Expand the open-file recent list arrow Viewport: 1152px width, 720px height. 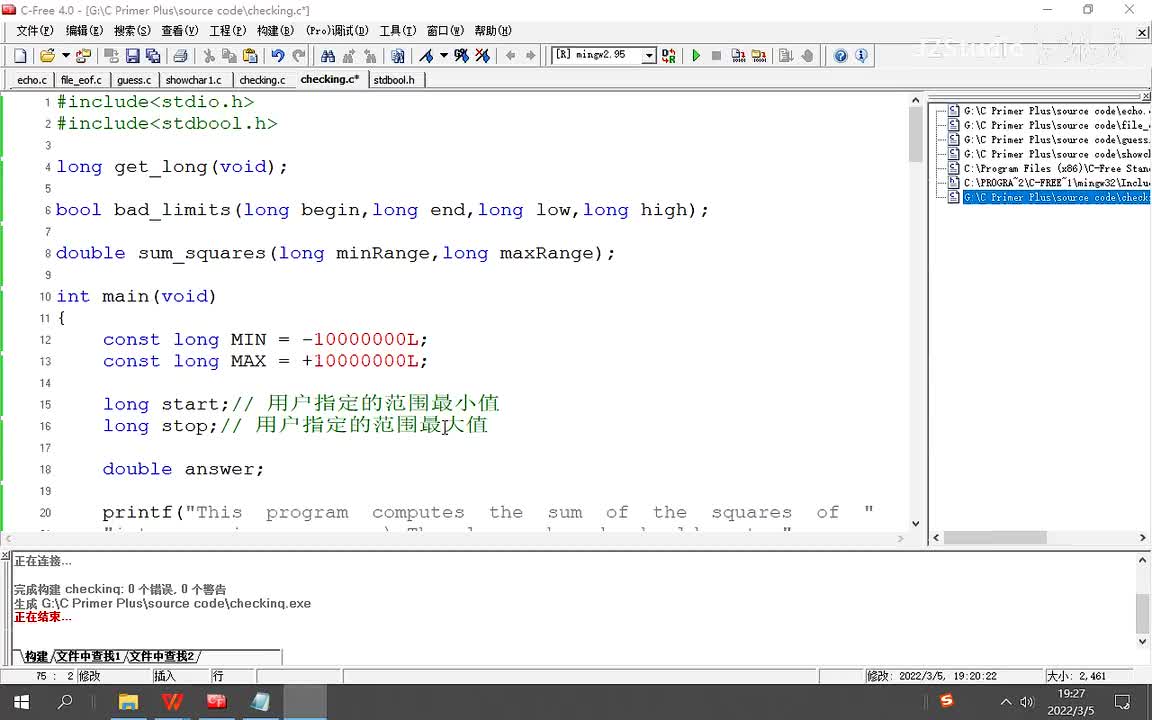[x=65, y=56]
